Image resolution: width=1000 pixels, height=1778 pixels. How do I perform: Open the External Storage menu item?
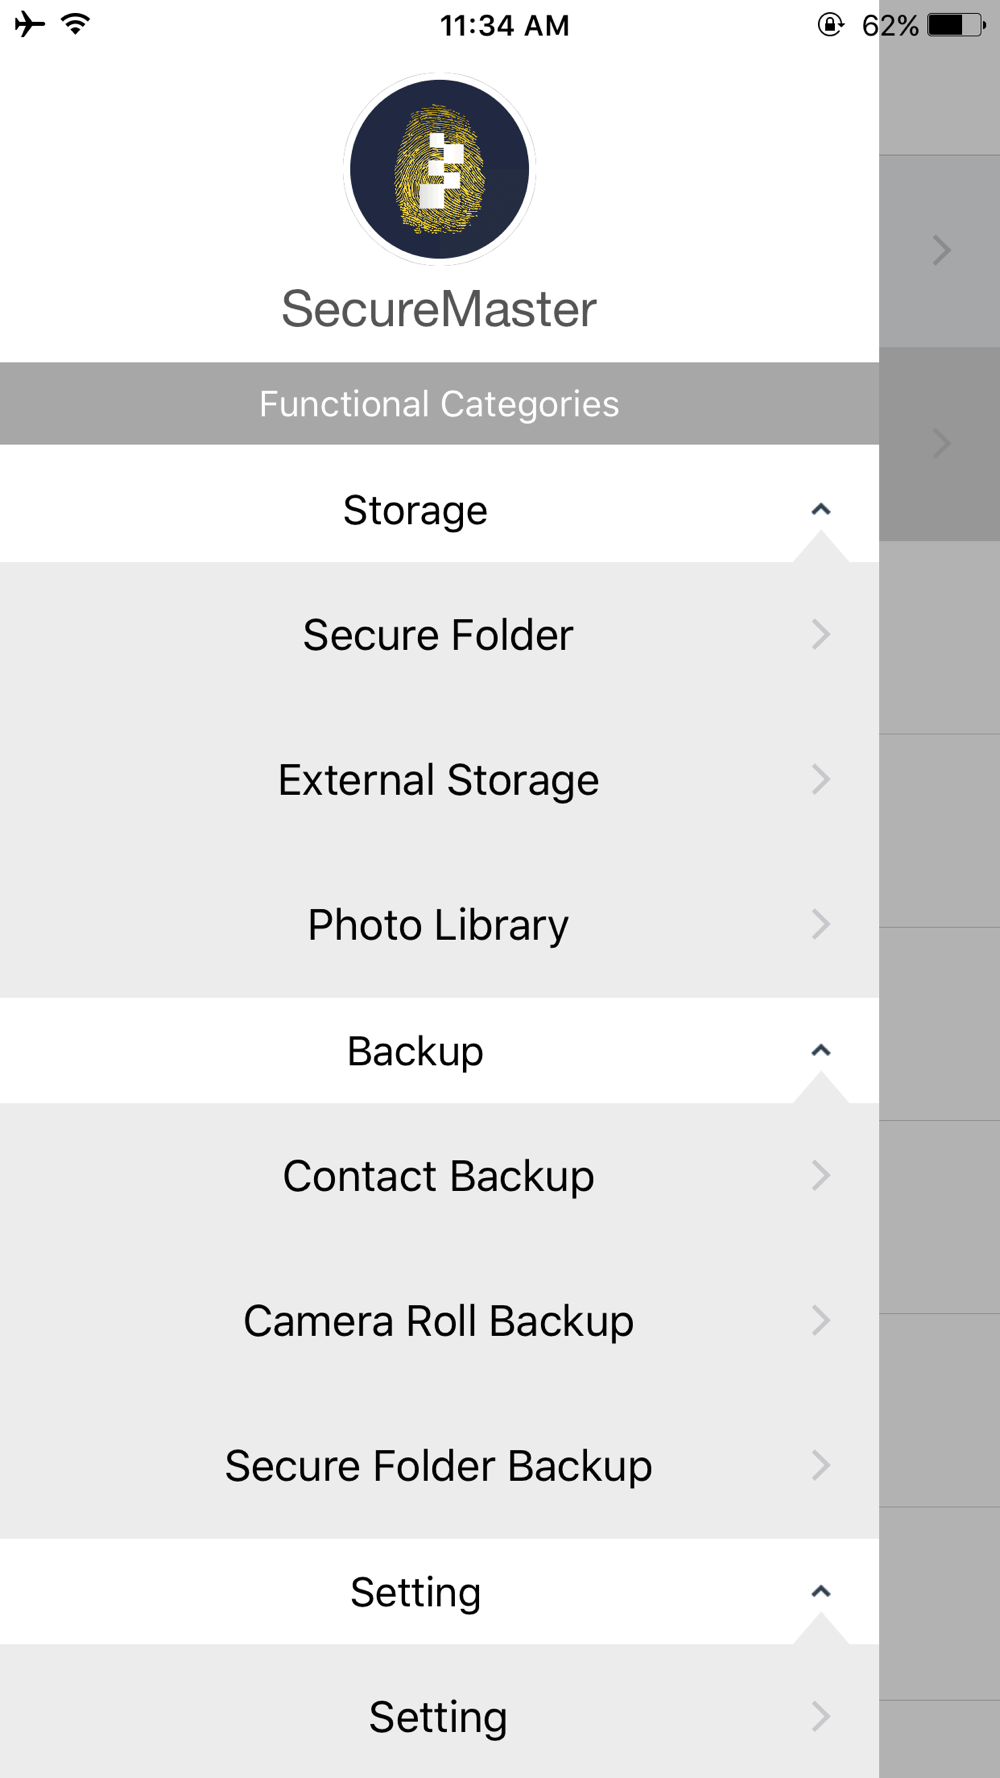pos(438,780)
